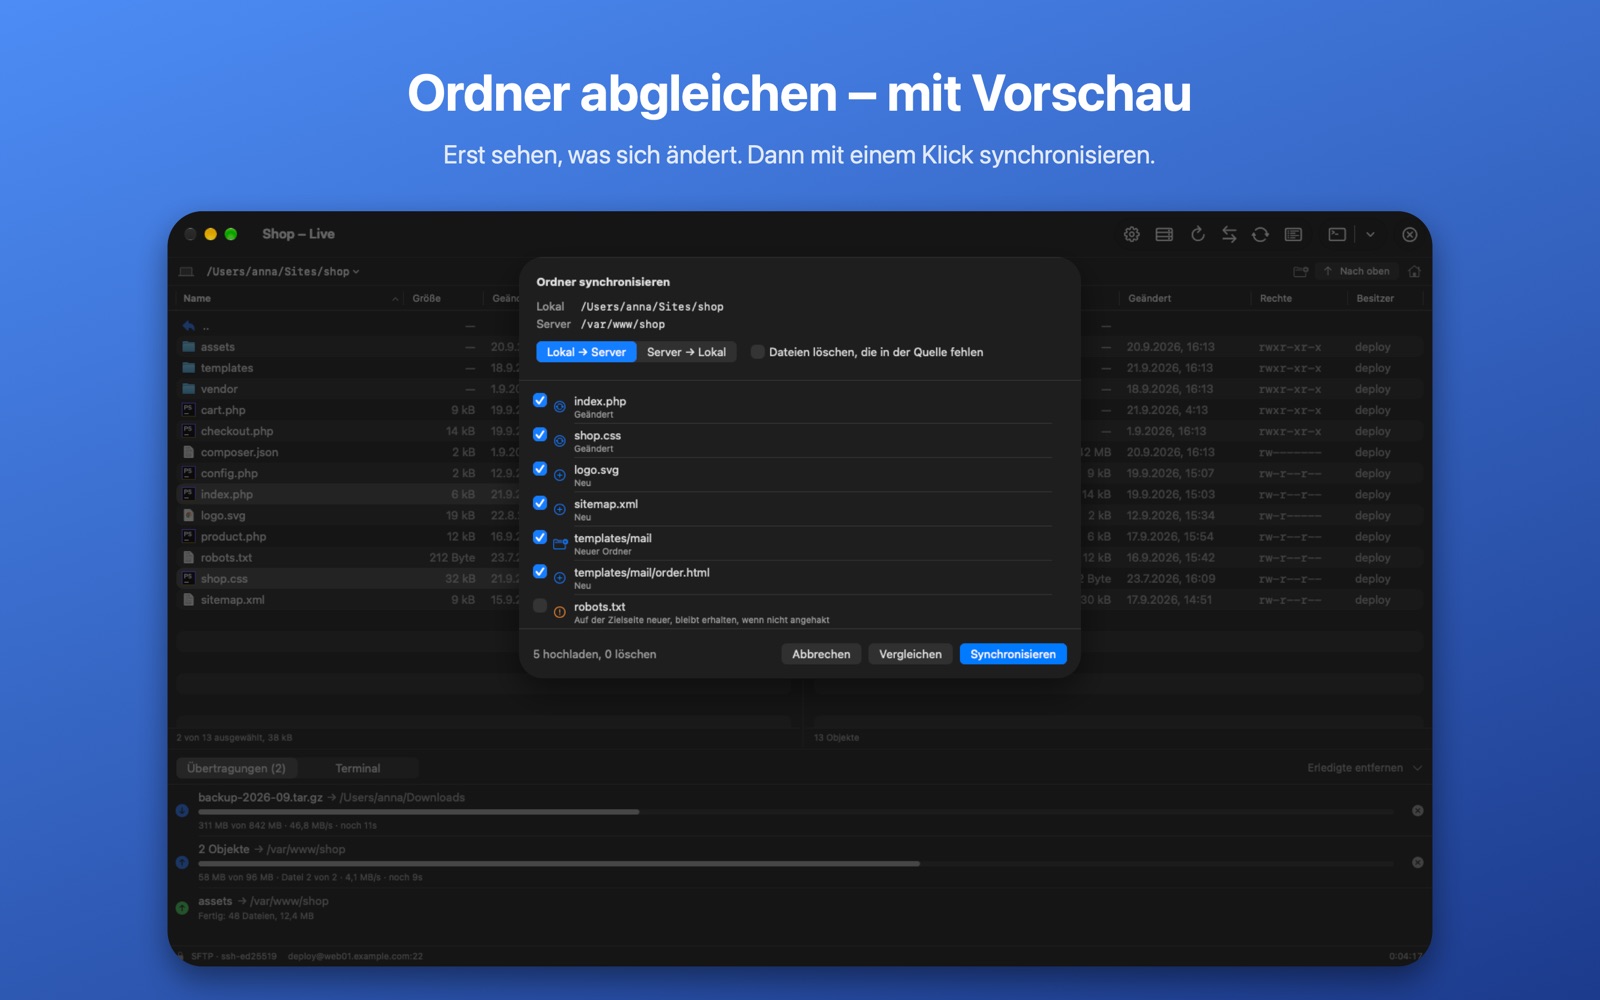
Task: Select the 'Server → Lokal' direction
Action: 686,352
